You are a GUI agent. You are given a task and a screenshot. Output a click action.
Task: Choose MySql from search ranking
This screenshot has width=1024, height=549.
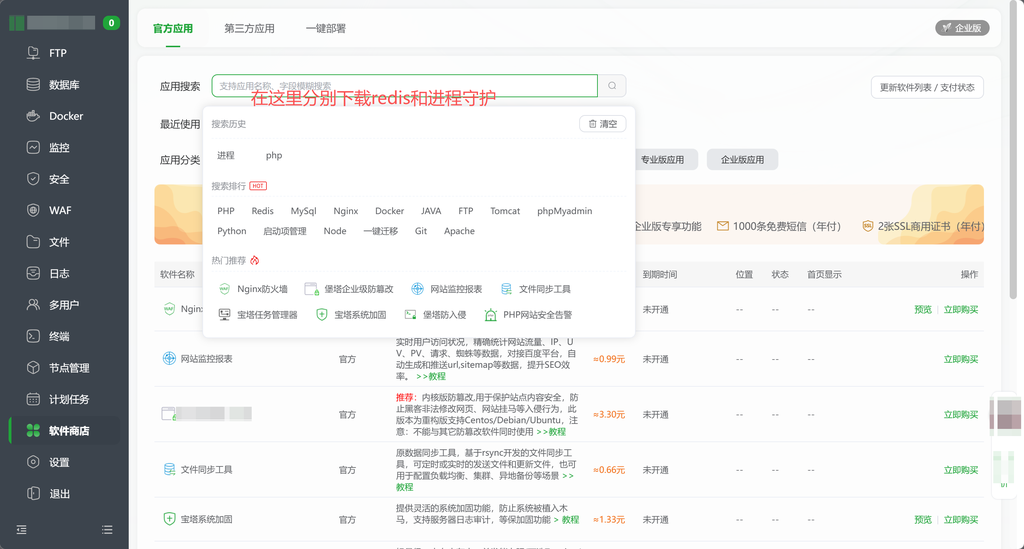click(x=304, y=211)
